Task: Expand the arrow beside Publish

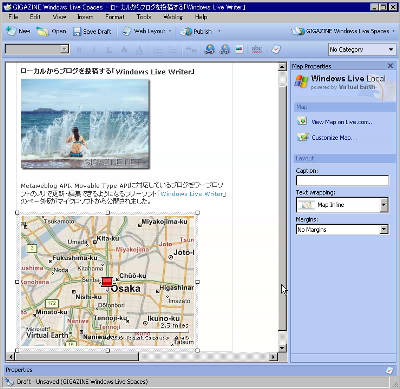Action: click(x=219, y=31)
